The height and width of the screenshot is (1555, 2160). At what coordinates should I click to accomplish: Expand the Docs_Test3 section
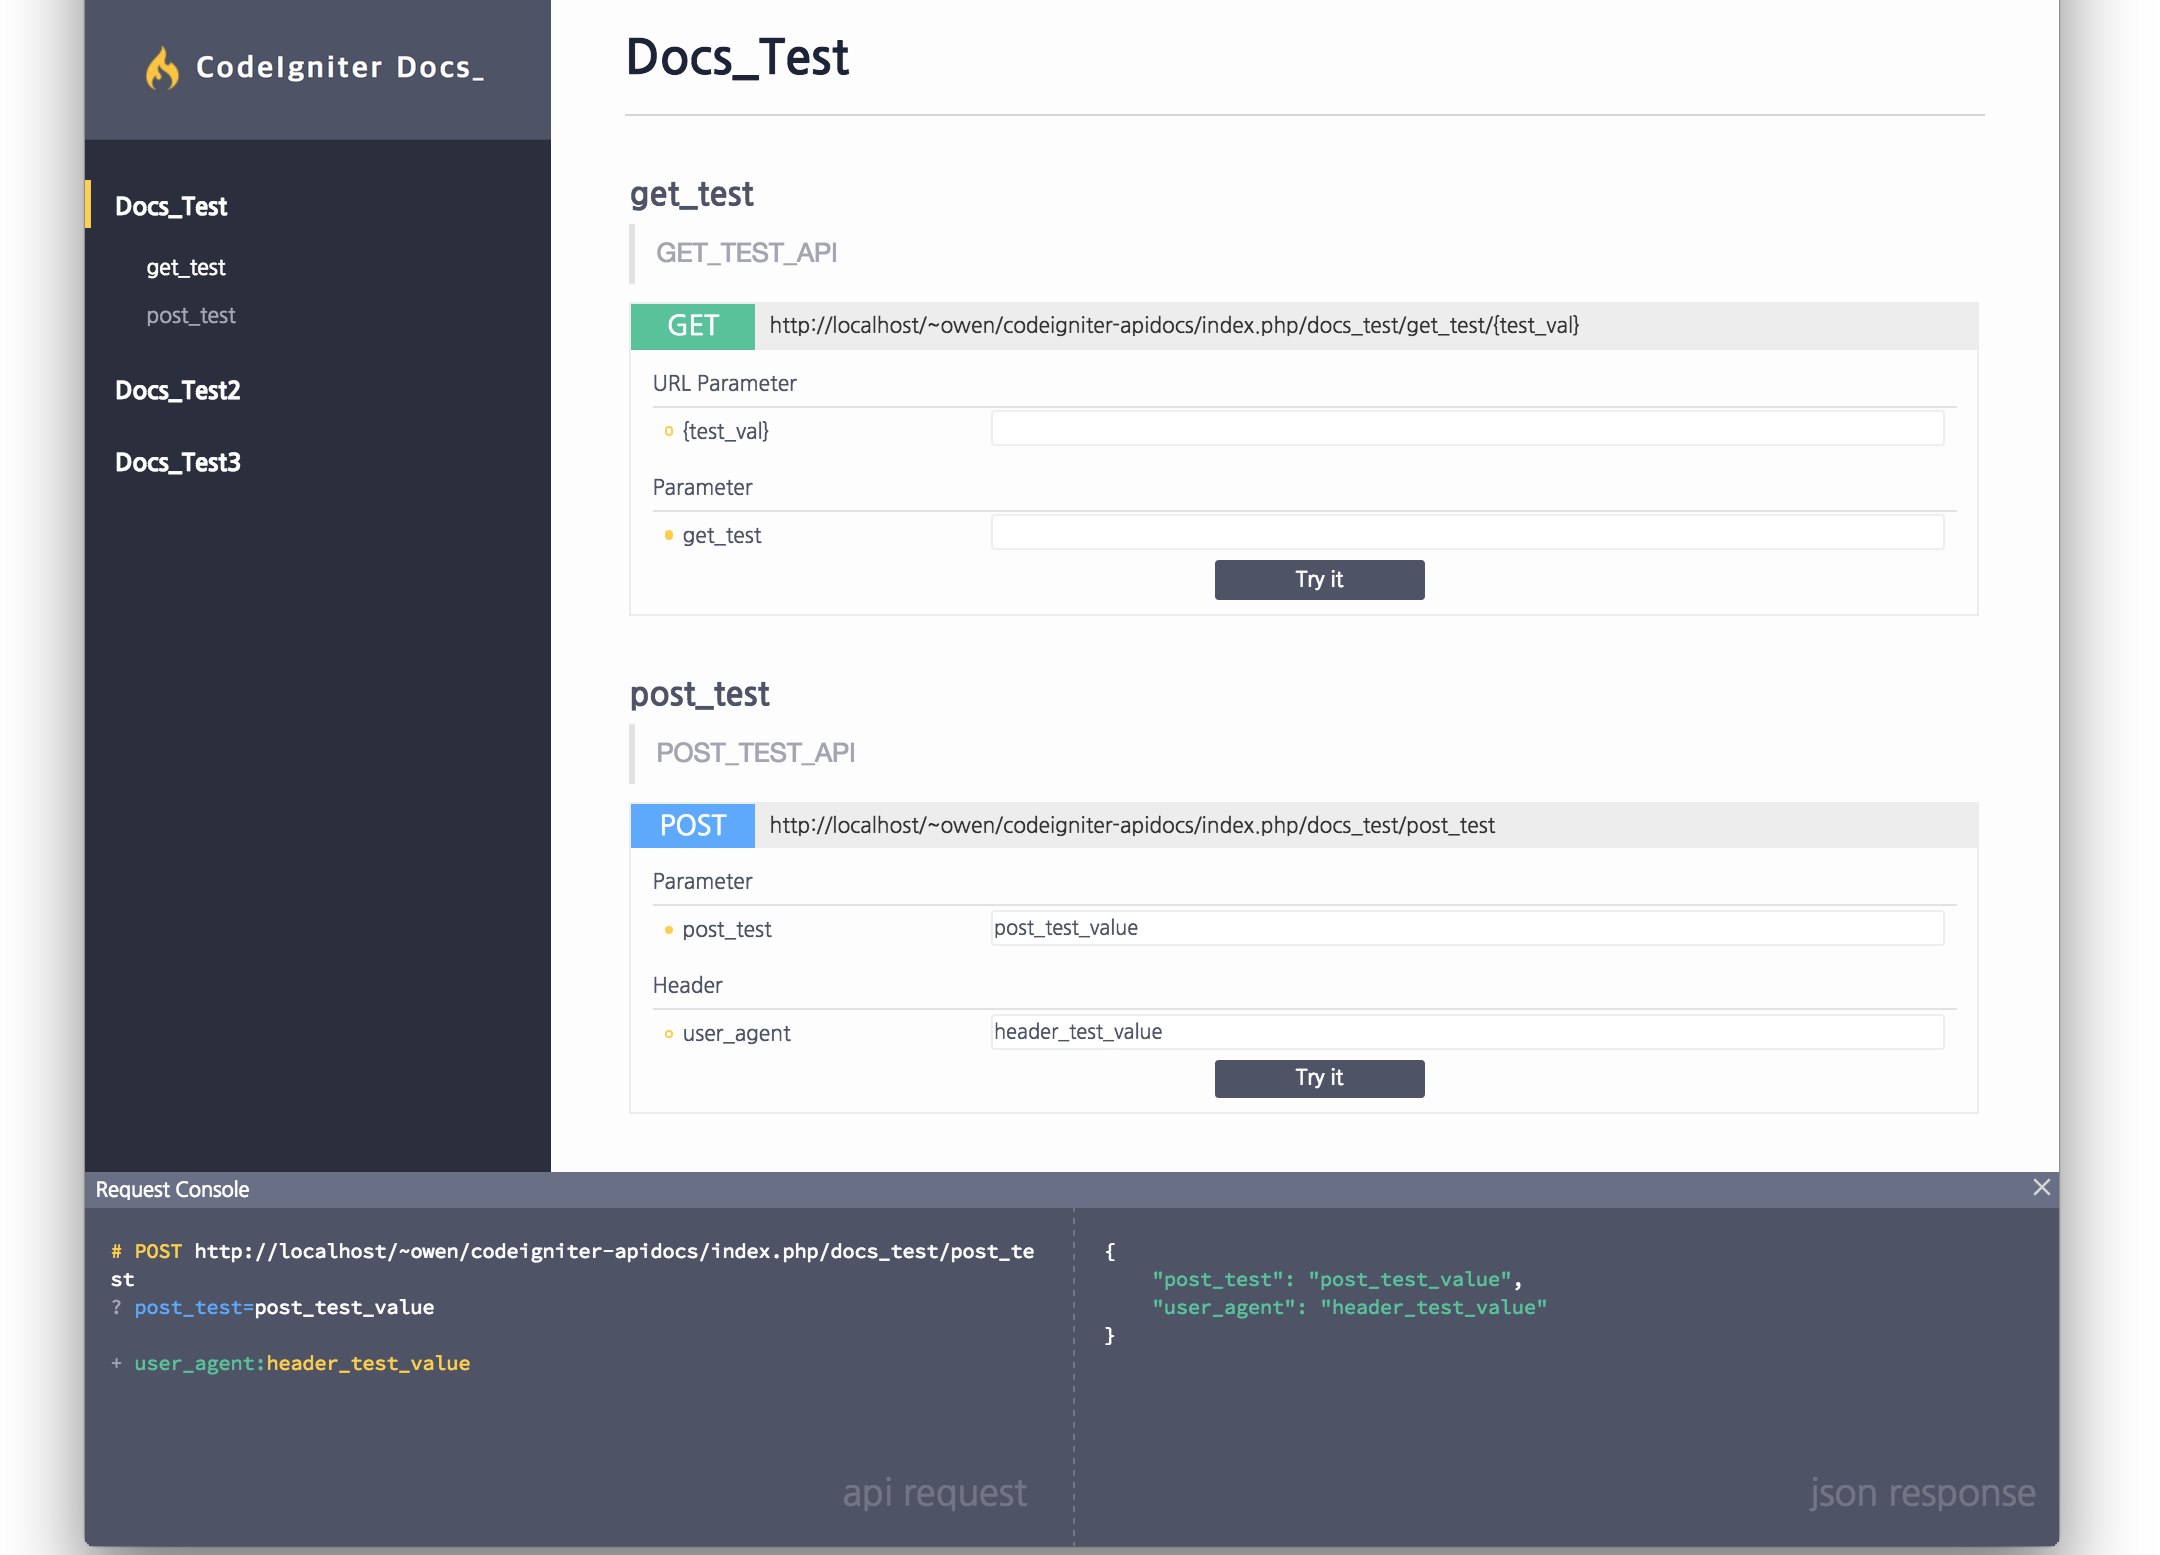(179, 463)
